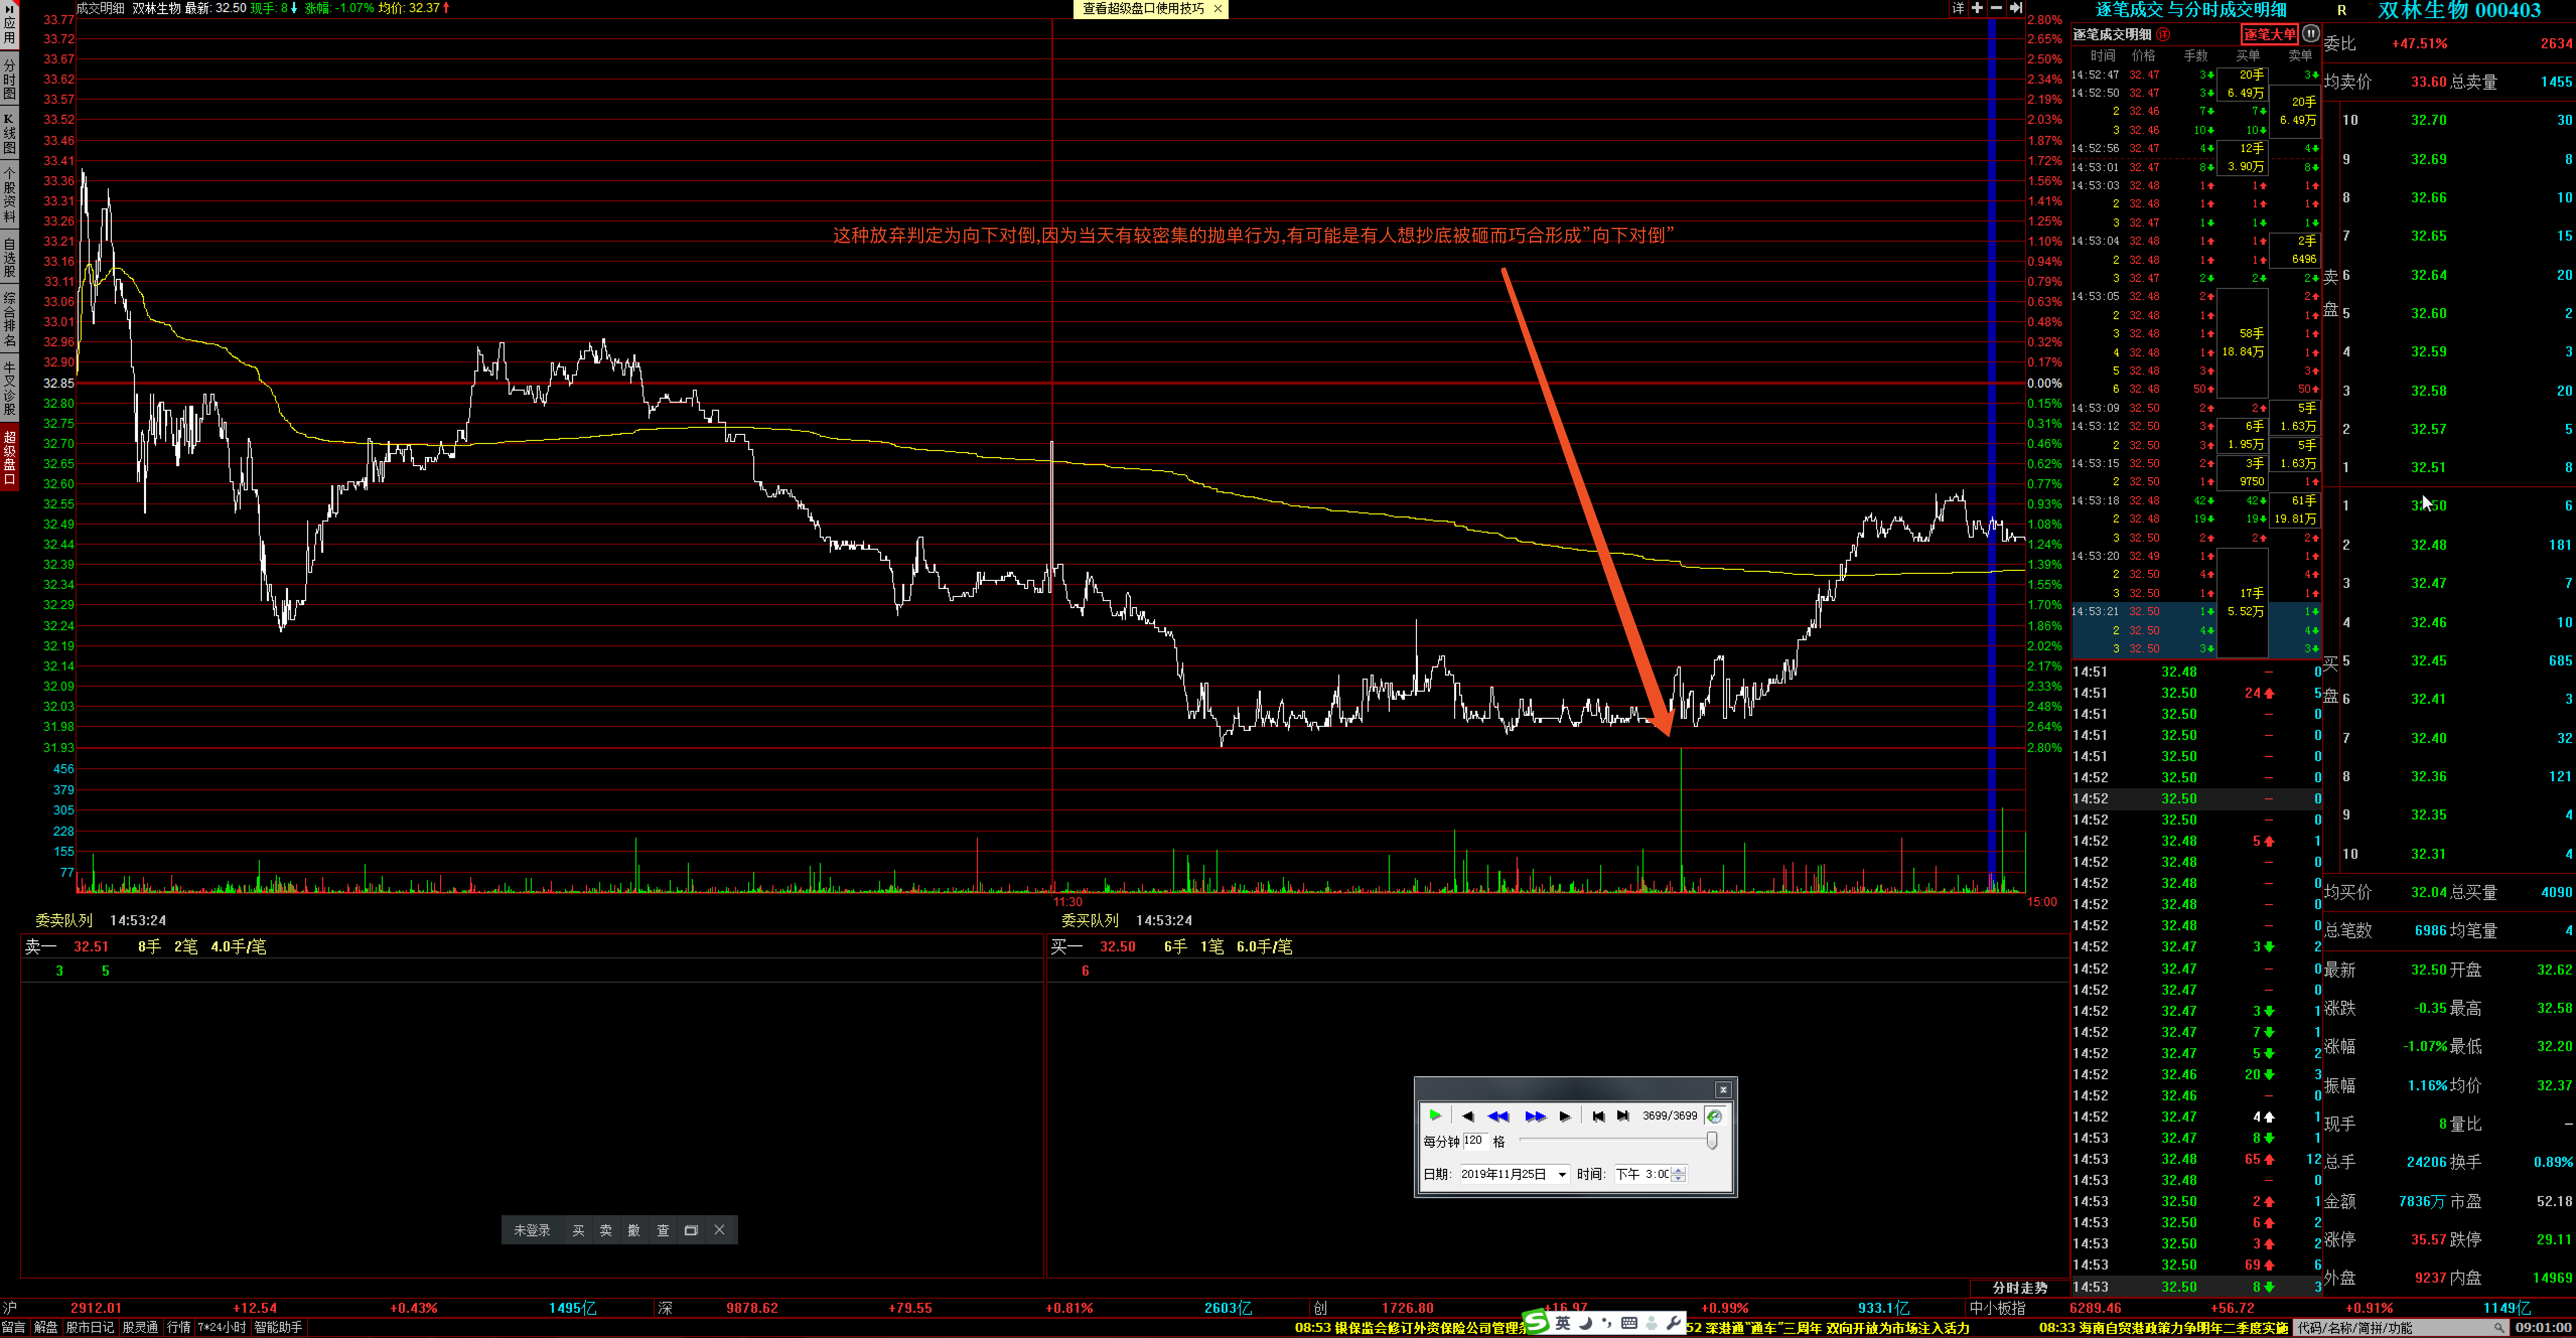Increase the time with the up spinner arrow
The height and width of the screenshot is (1338, 2576).
pyautogui.click(x=1679, y=1170)
